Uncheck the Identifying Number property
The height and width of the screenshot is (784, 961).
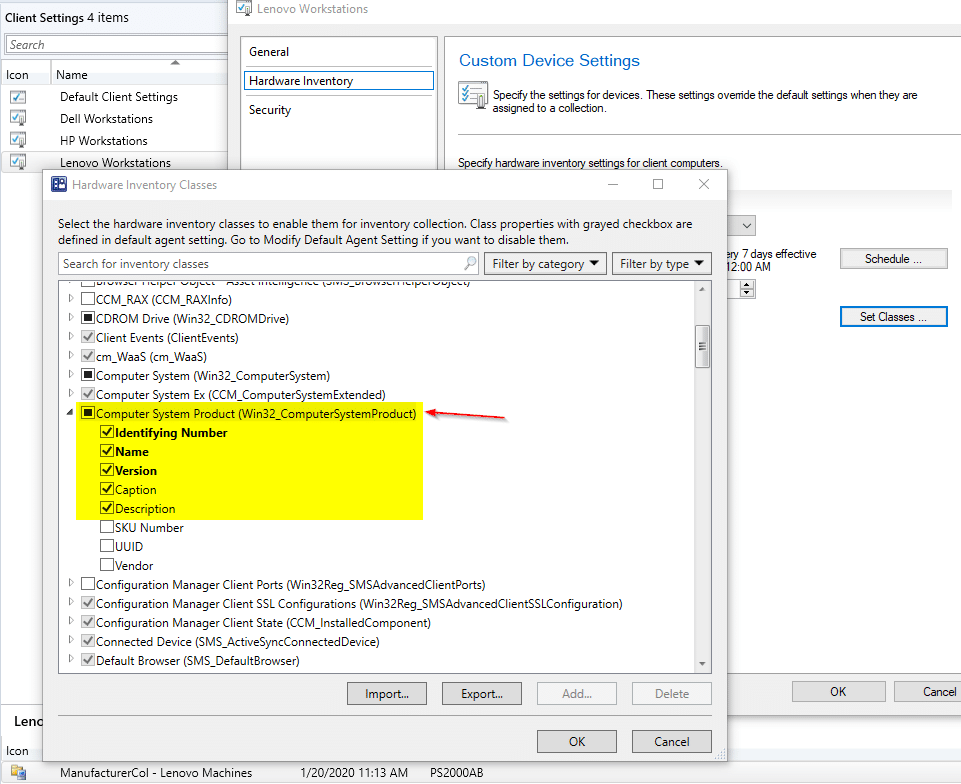107,433
